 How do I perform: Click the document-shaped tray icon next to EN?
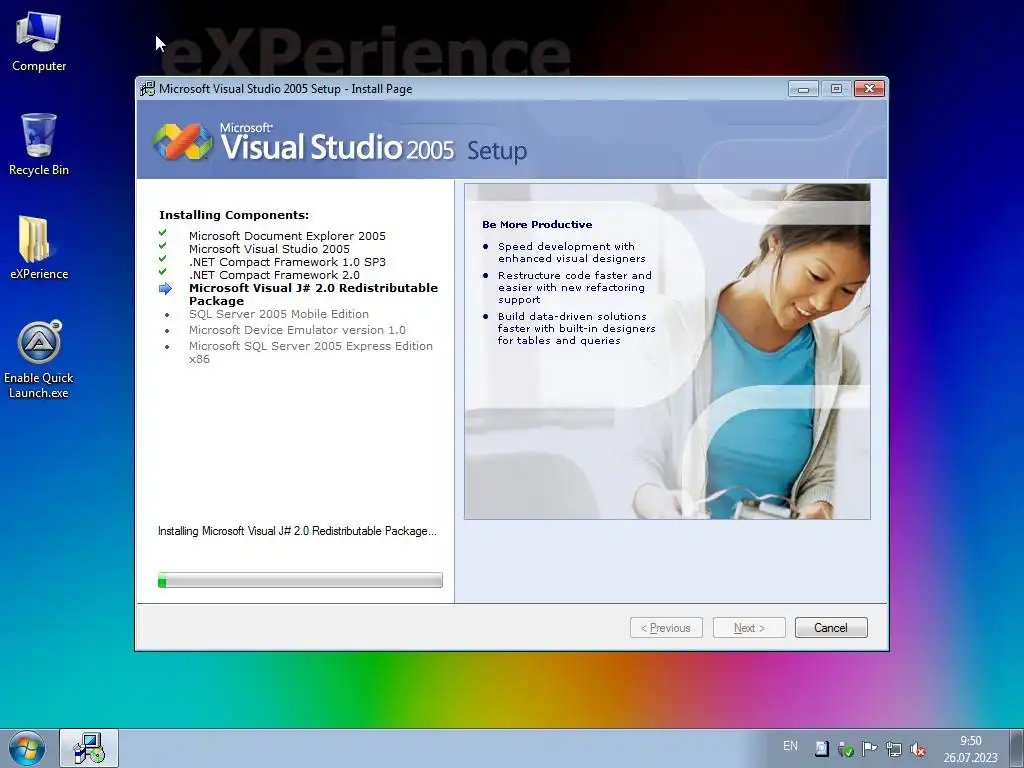[822, 749]
